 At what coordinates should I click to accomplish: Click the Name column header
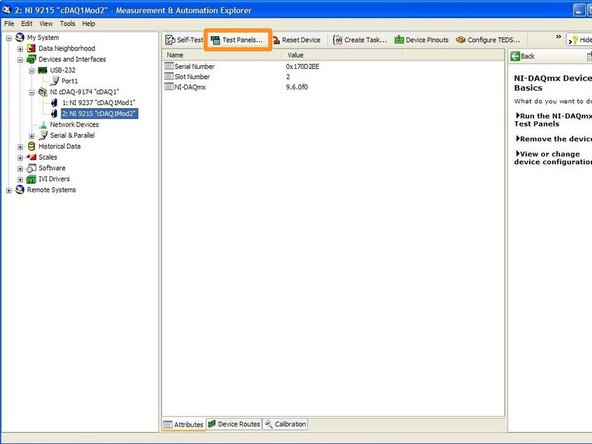click(x=222, y=55)
